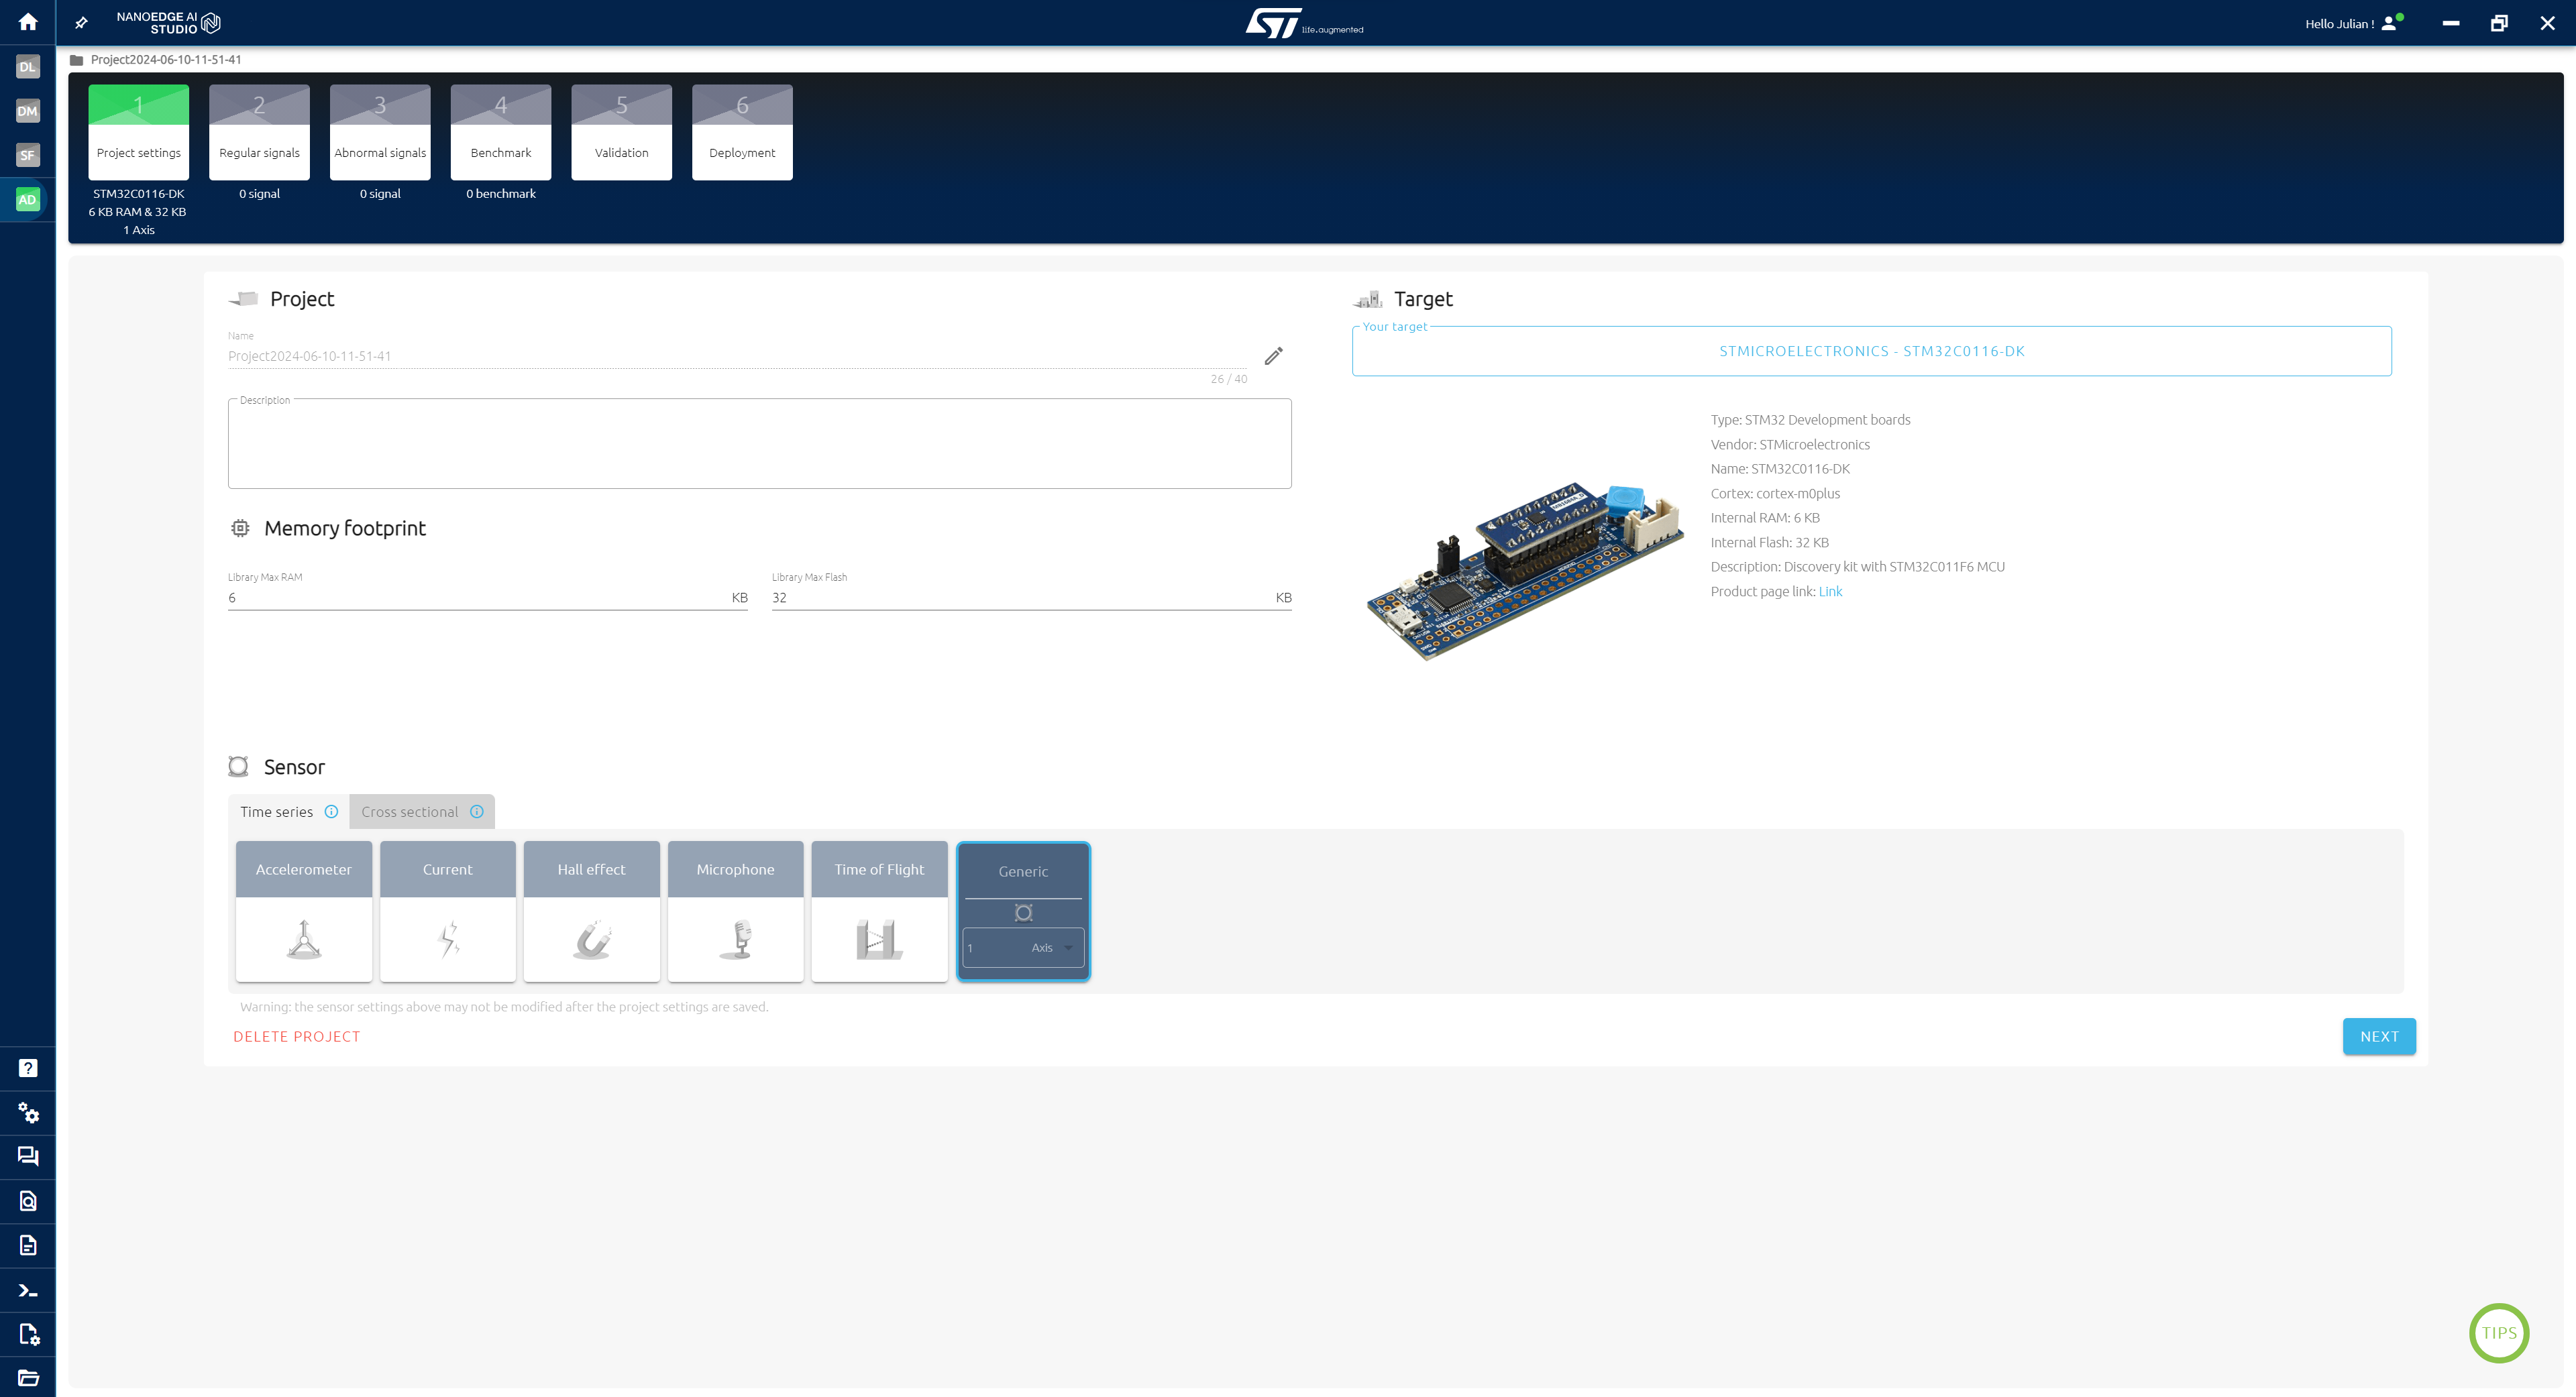Image resolution: width=2576 pixels, height=1397 pixels.
Task: Open the DM sidebar module
Action: tap(27, 111)
